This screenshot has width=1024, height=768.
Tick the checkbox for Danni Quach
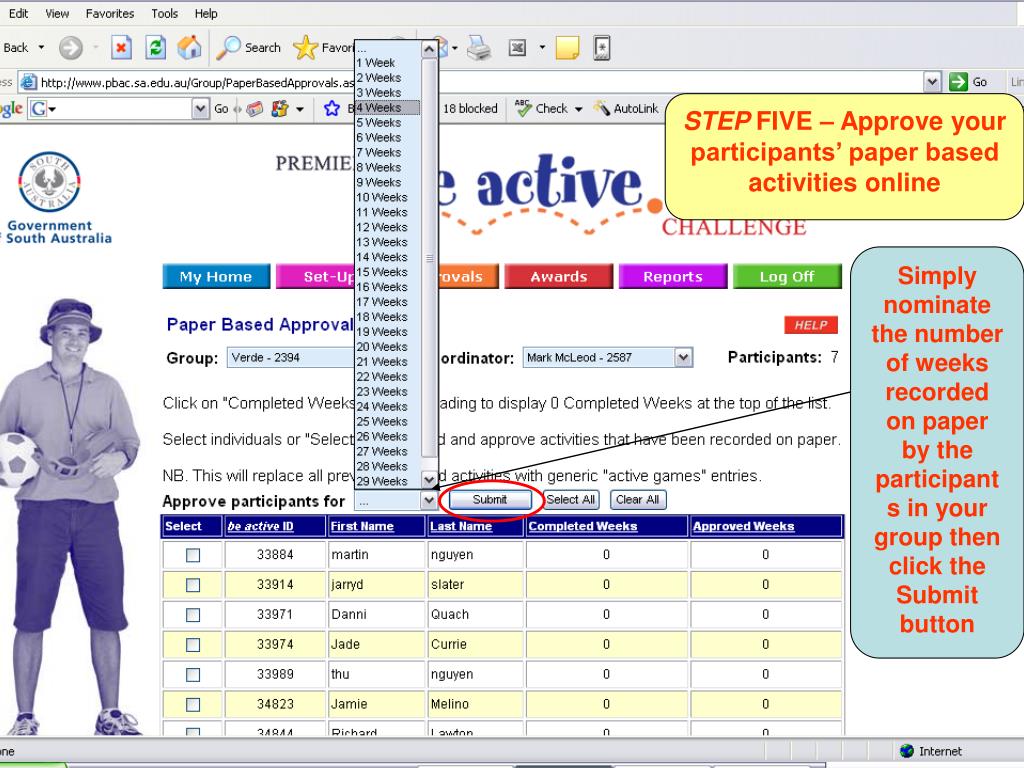click(x=193, y=615)
